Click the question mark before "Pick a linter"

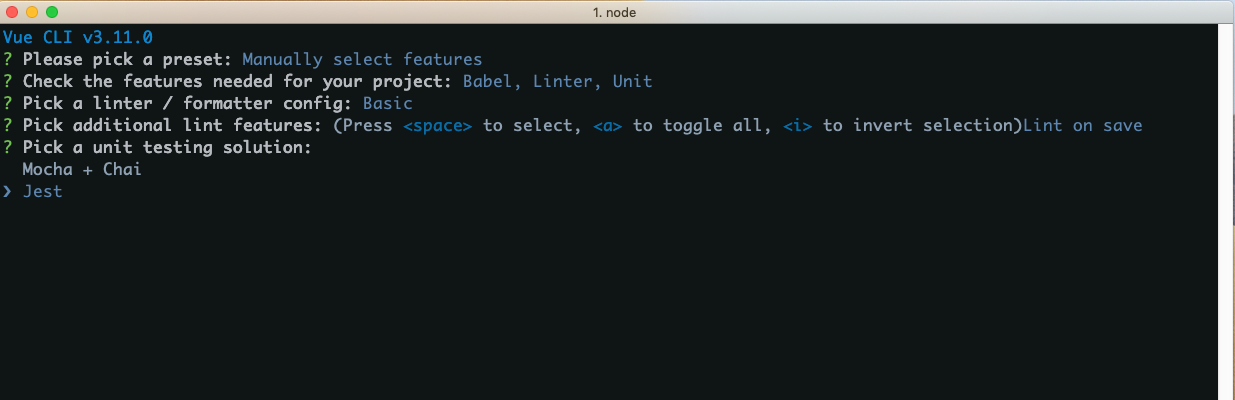[8, 104]
